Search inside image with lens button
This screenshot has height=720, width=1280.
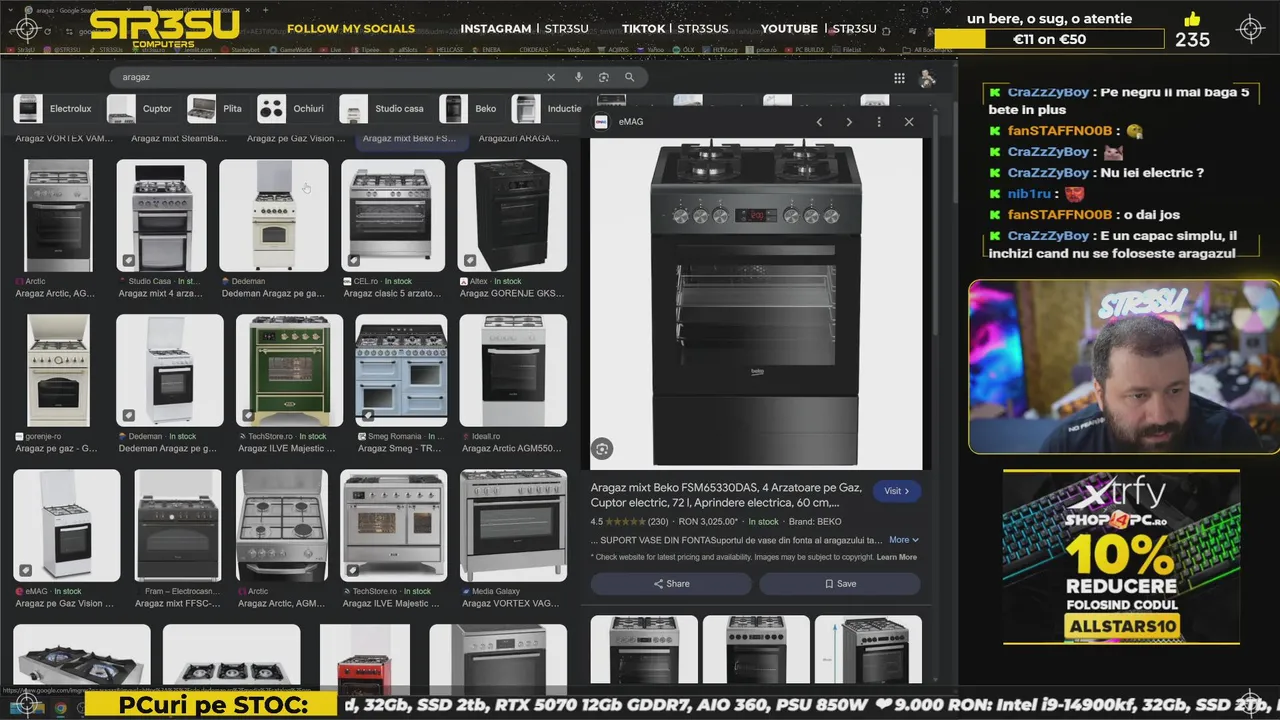602,449
